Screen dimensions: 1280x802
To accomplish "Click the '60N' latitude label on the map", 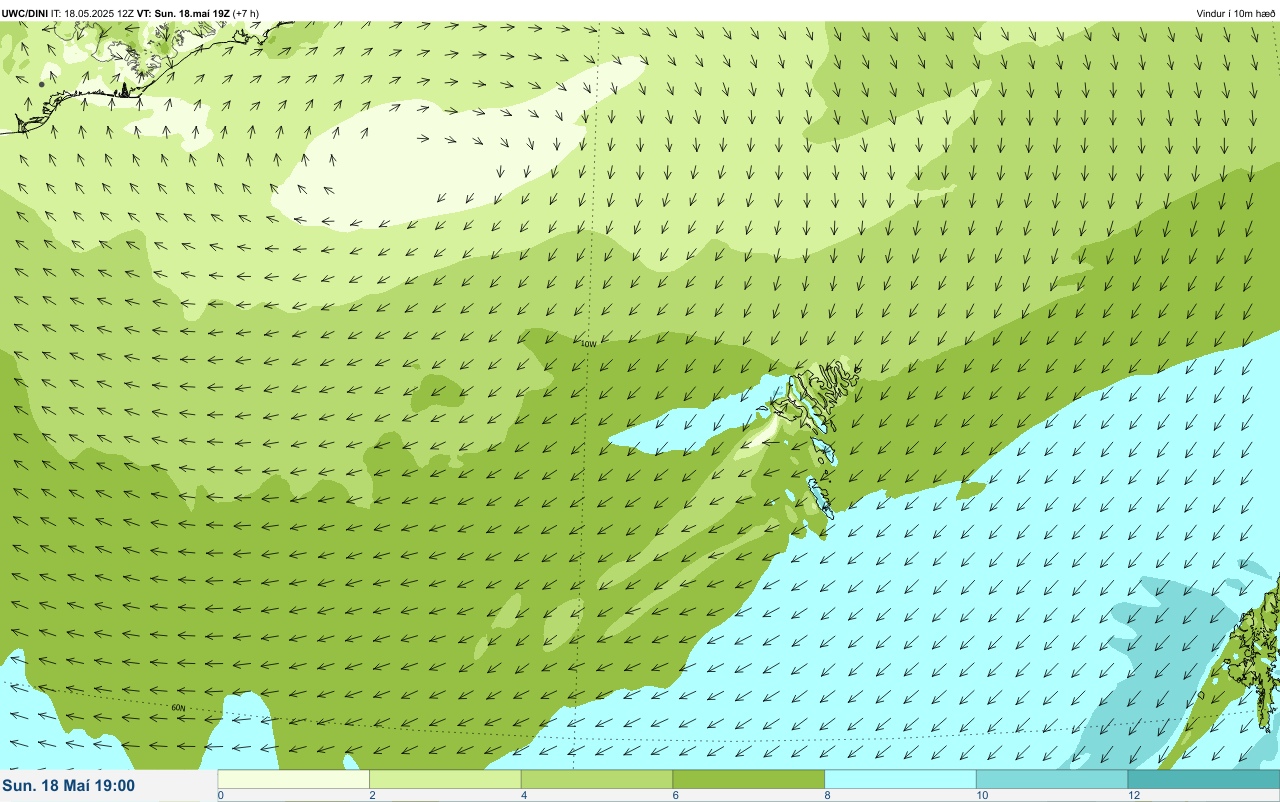I will point(178,708).
